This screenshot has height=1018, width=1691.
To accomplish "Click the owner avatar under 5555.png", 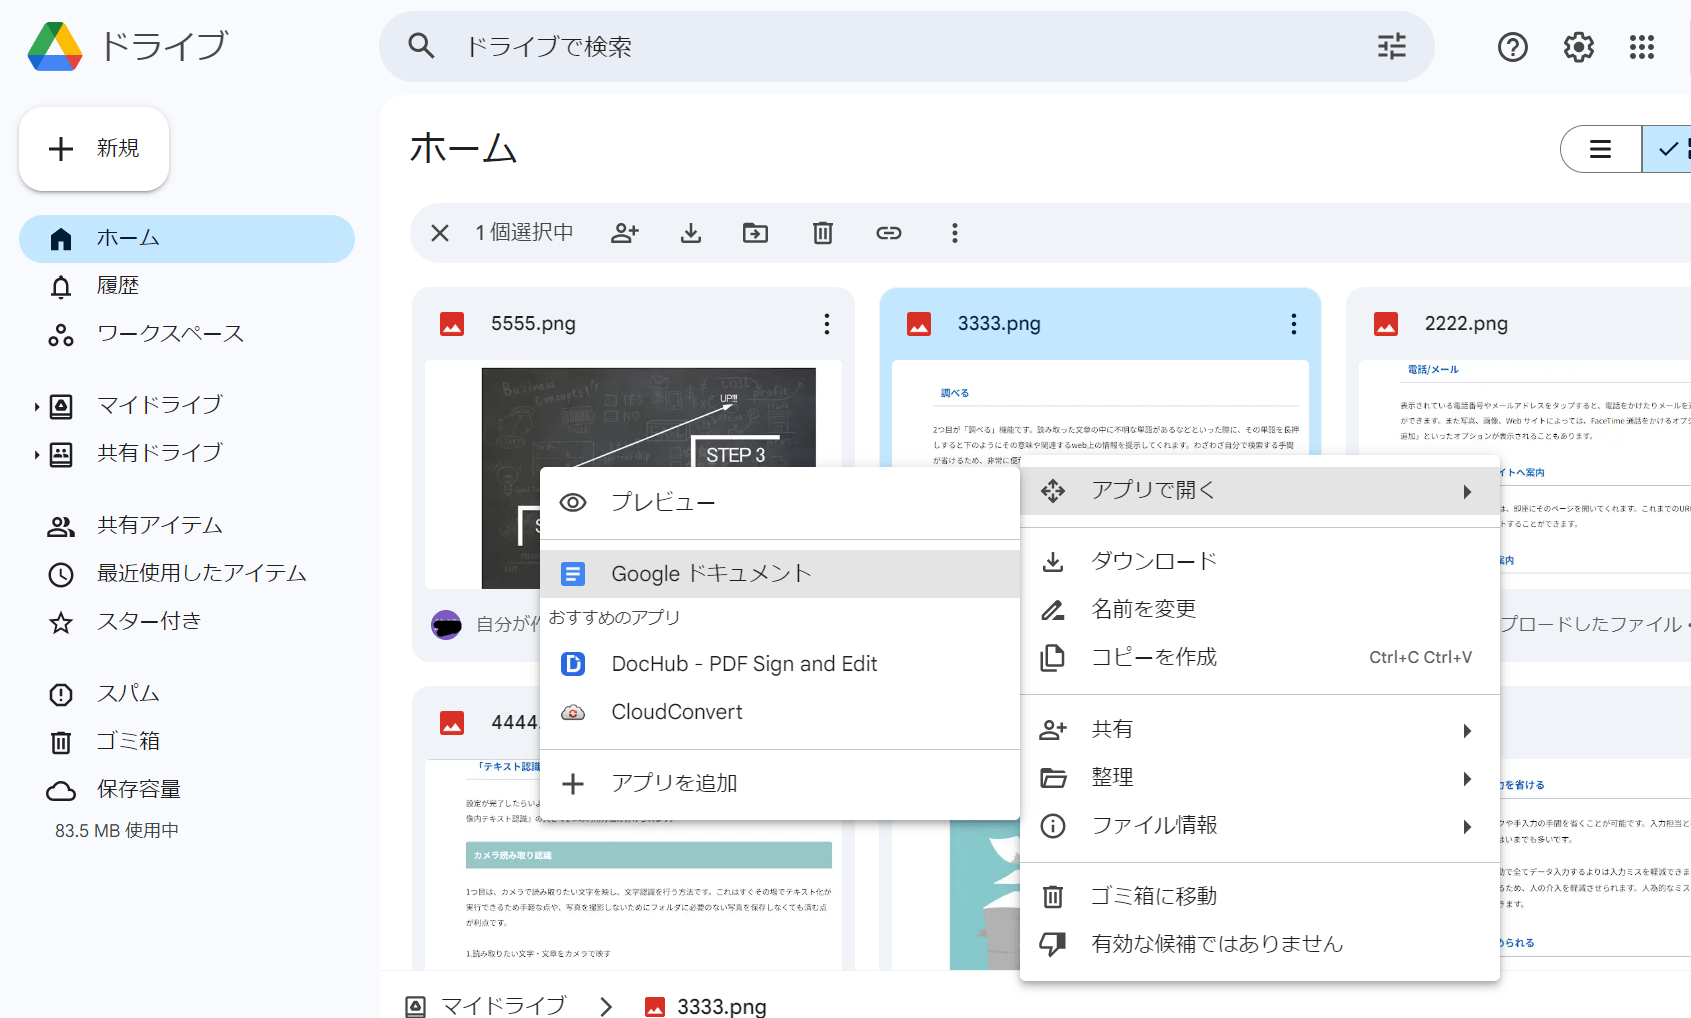I will click(x=446, y=625).
